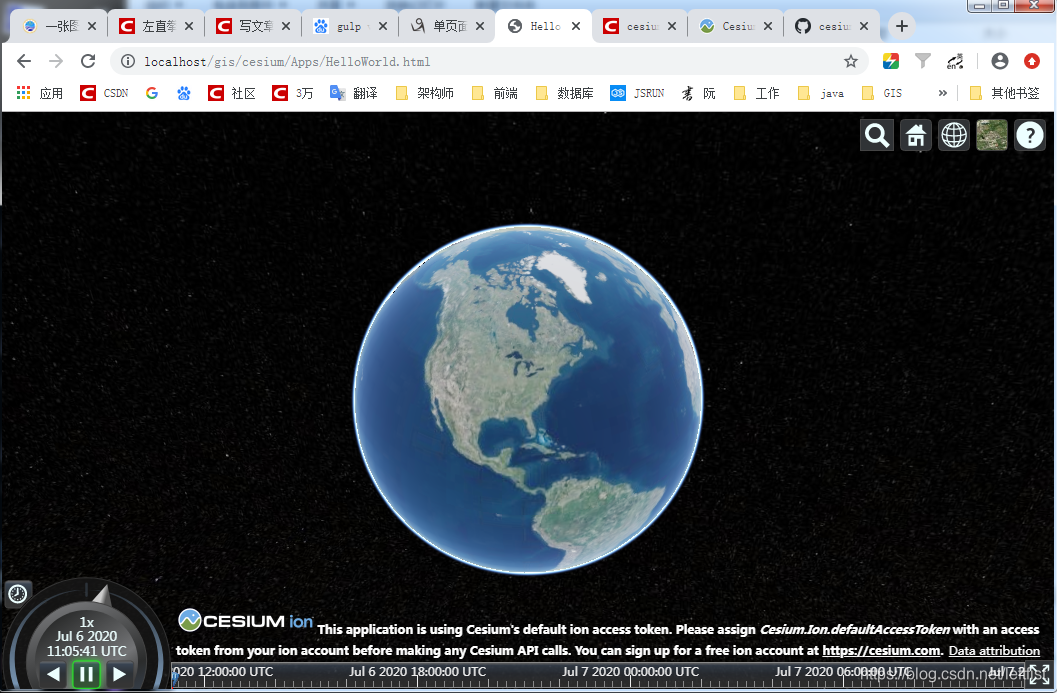Viewport: 1057px width, 693px height.
Task: Bookmark this page with star icon
Action: click(851, 61)
